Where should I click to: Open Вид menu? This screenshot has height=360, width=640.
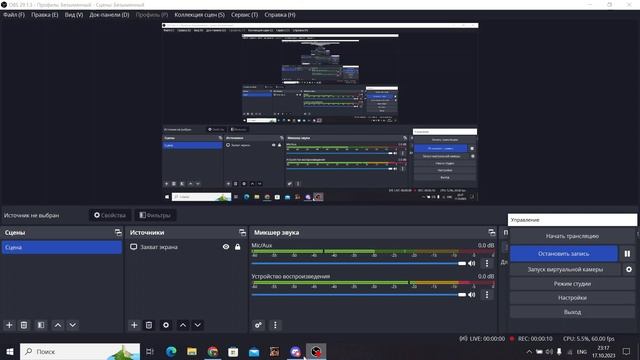pyautogui.click(x=74, y=15)
